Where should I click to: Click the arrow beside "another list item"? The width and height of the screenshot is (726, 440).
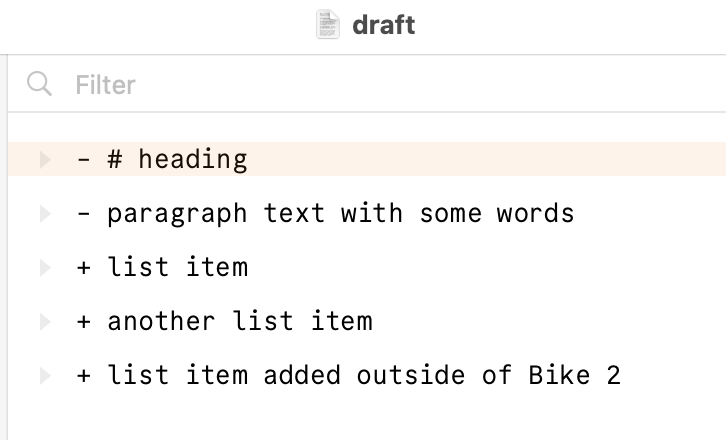coord(44,321)
